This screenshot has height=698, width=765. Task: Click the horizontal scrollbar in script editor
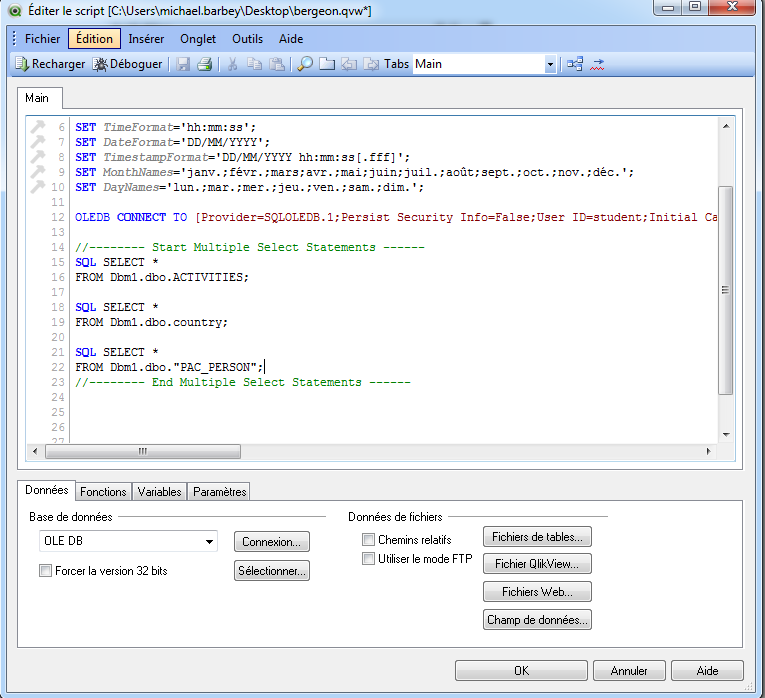[x=143, y=451]
